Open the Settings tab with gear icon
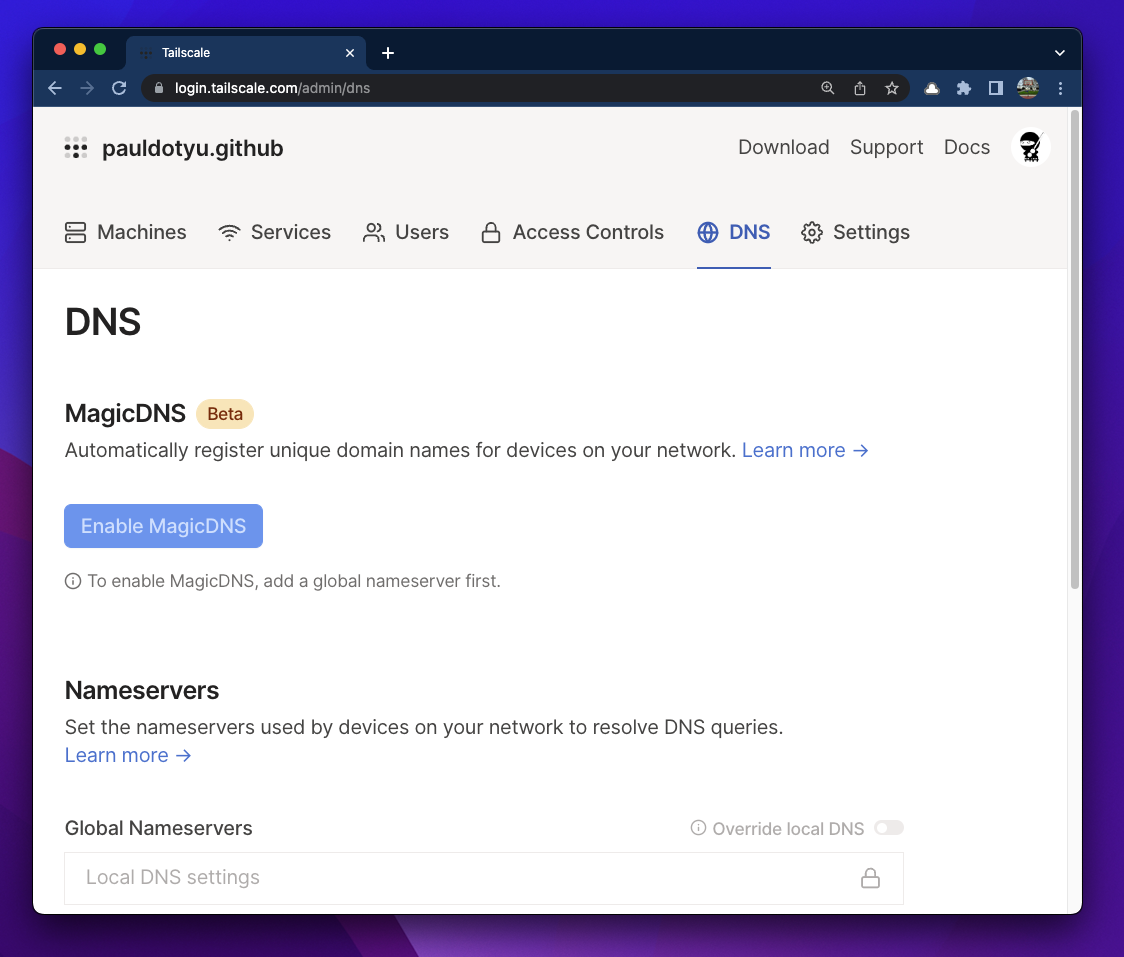This screenshot has width=1124, height=957. (x=855, y=232)
